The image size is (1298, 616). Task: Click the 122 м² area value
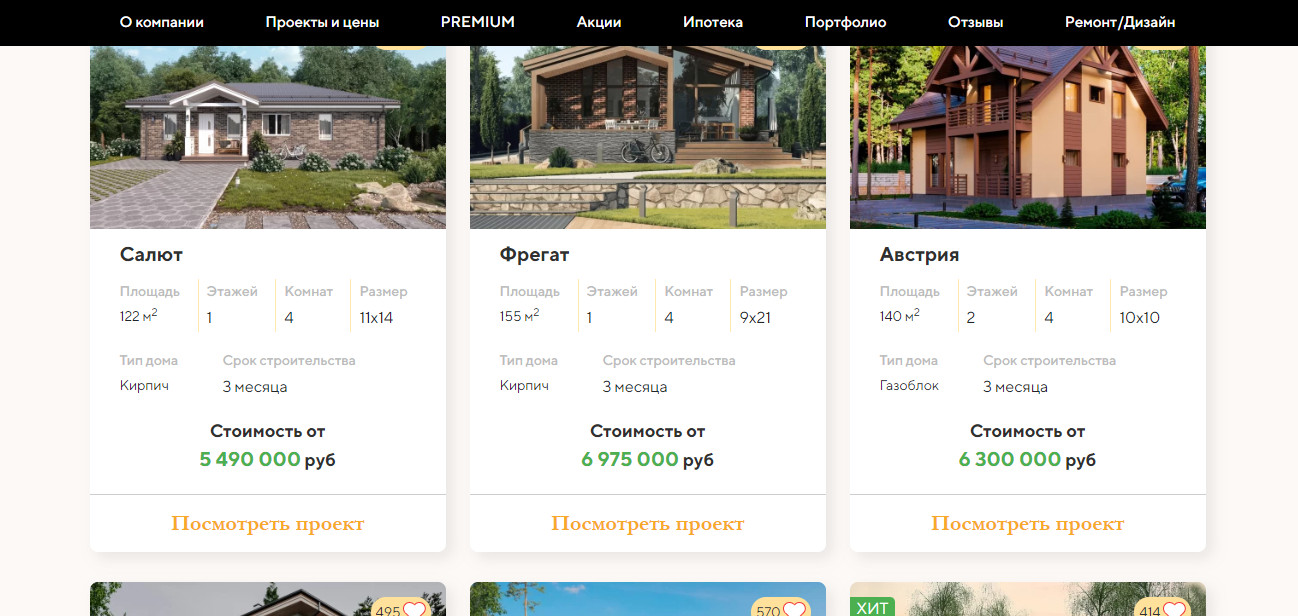click(139, 317)
